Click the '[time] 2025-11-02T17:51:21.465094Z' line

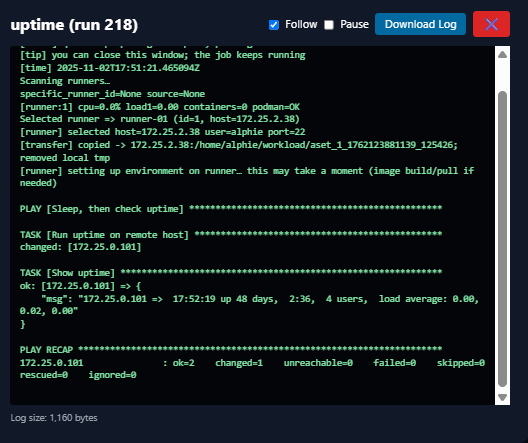(x=110, y=68)
